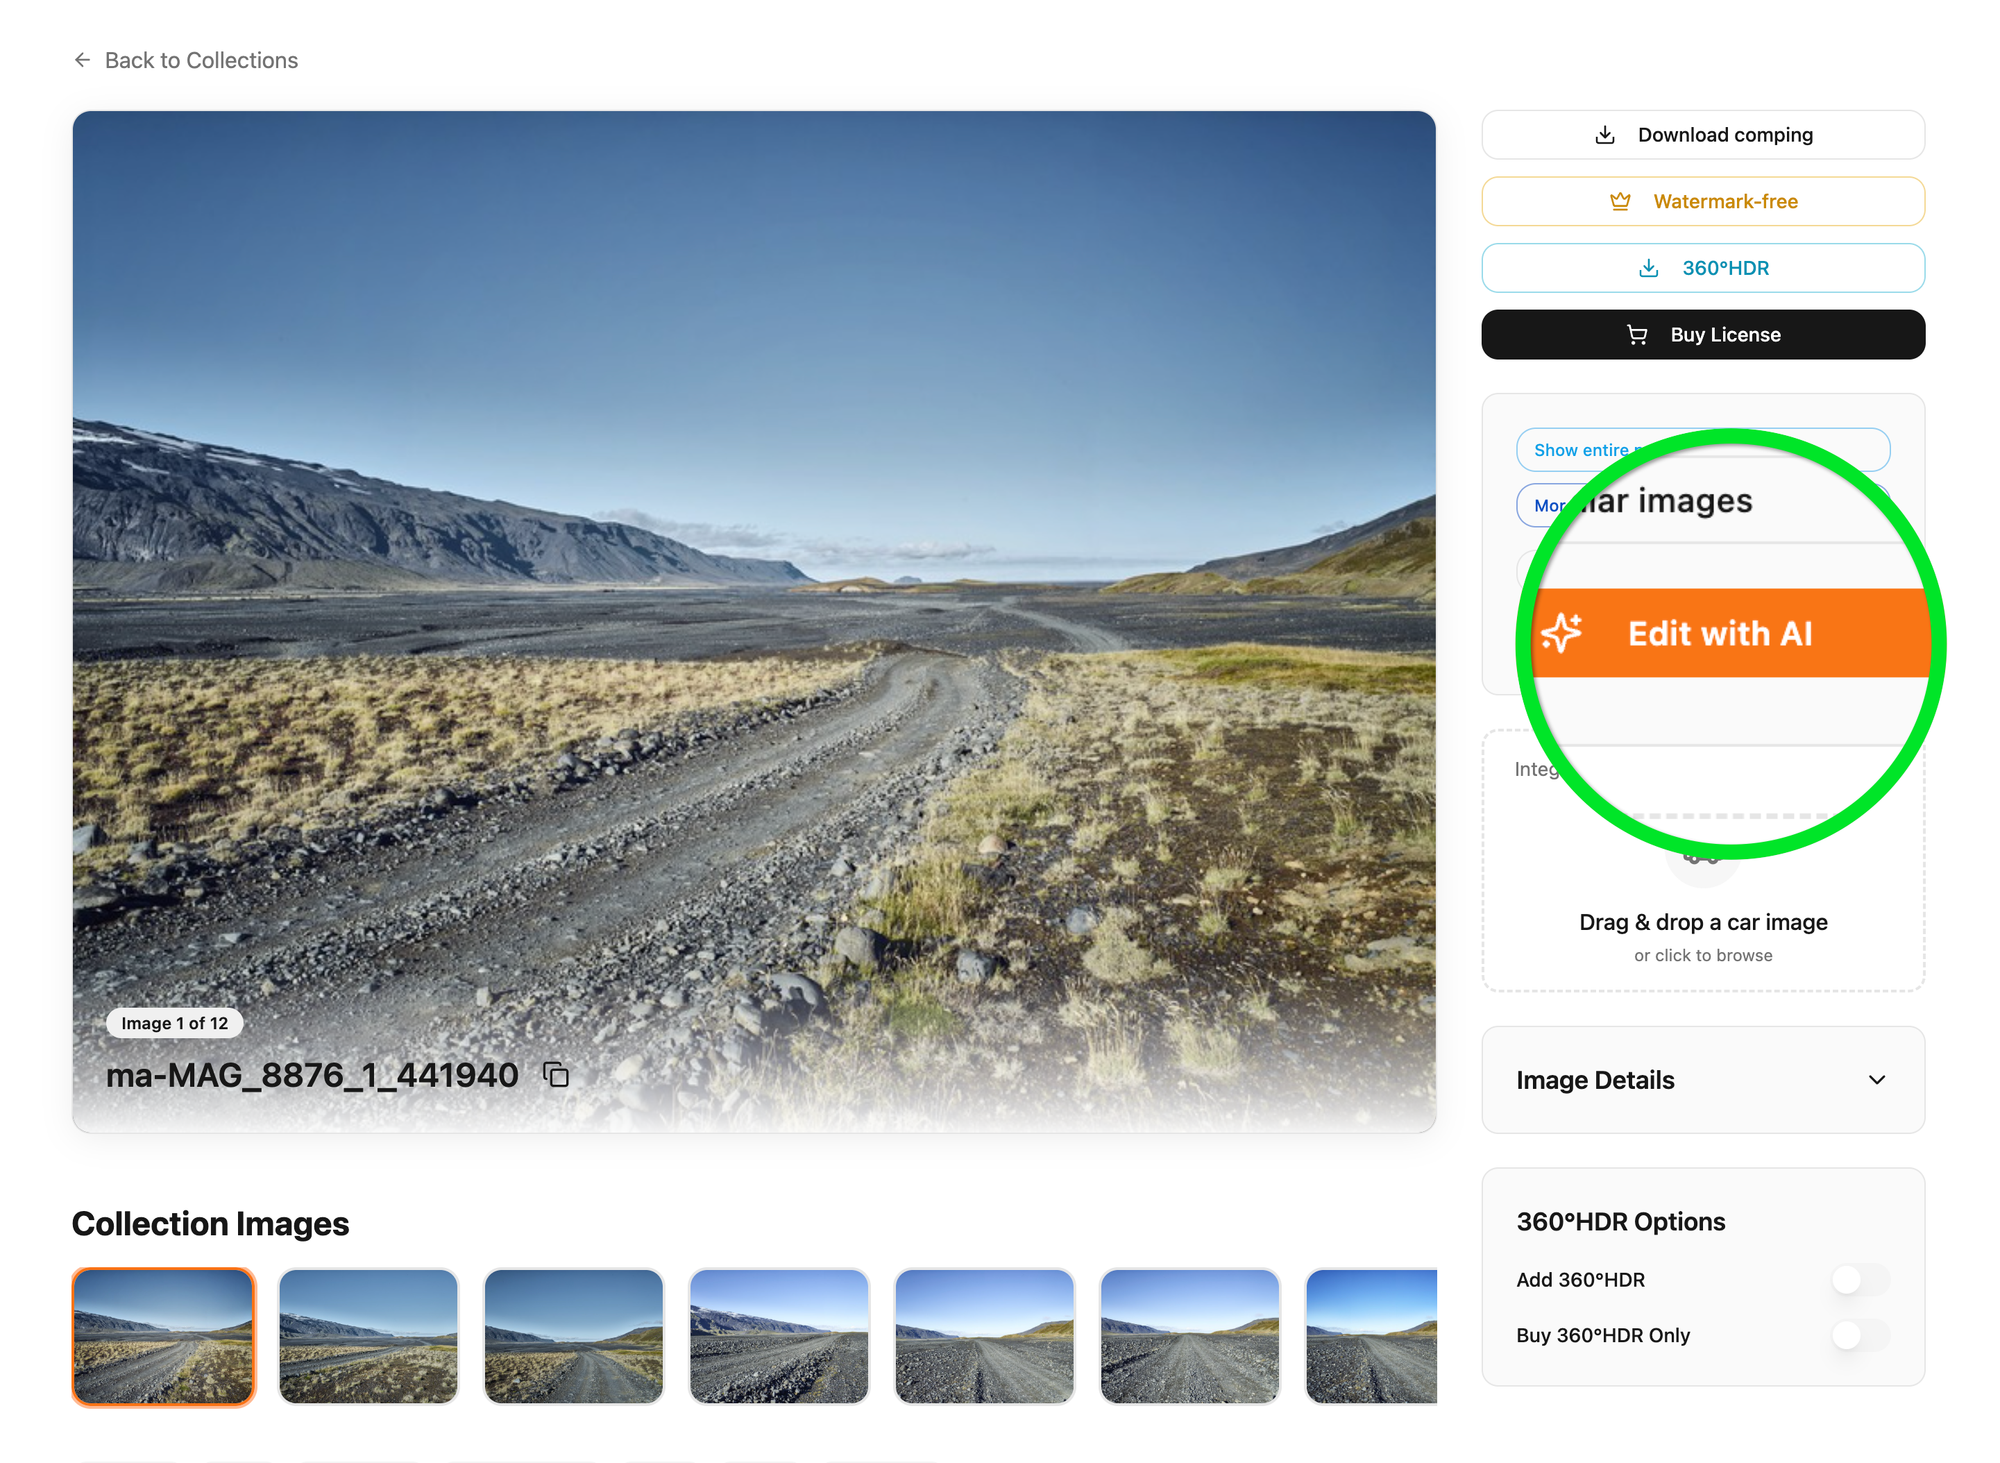
Task: Click the Watermark-free crown icon
Action: coord(1620,202)
